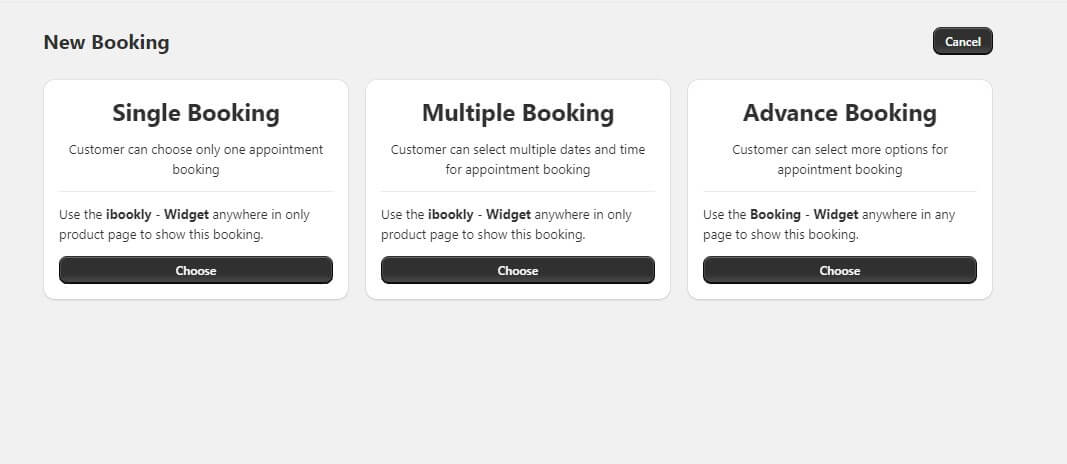1067x464 pixels.
Task: Click the 'select more options' description text
Action: (x=840, y=159)
